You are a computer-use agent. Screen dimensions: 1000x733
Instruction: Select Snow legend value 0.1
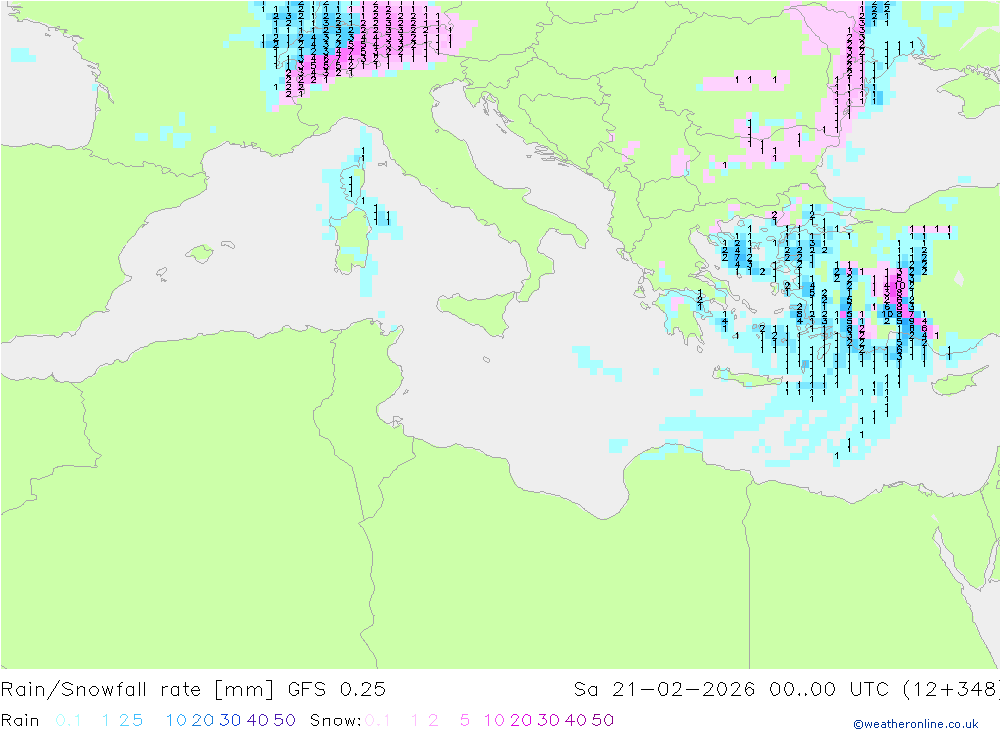click(378, 720)
